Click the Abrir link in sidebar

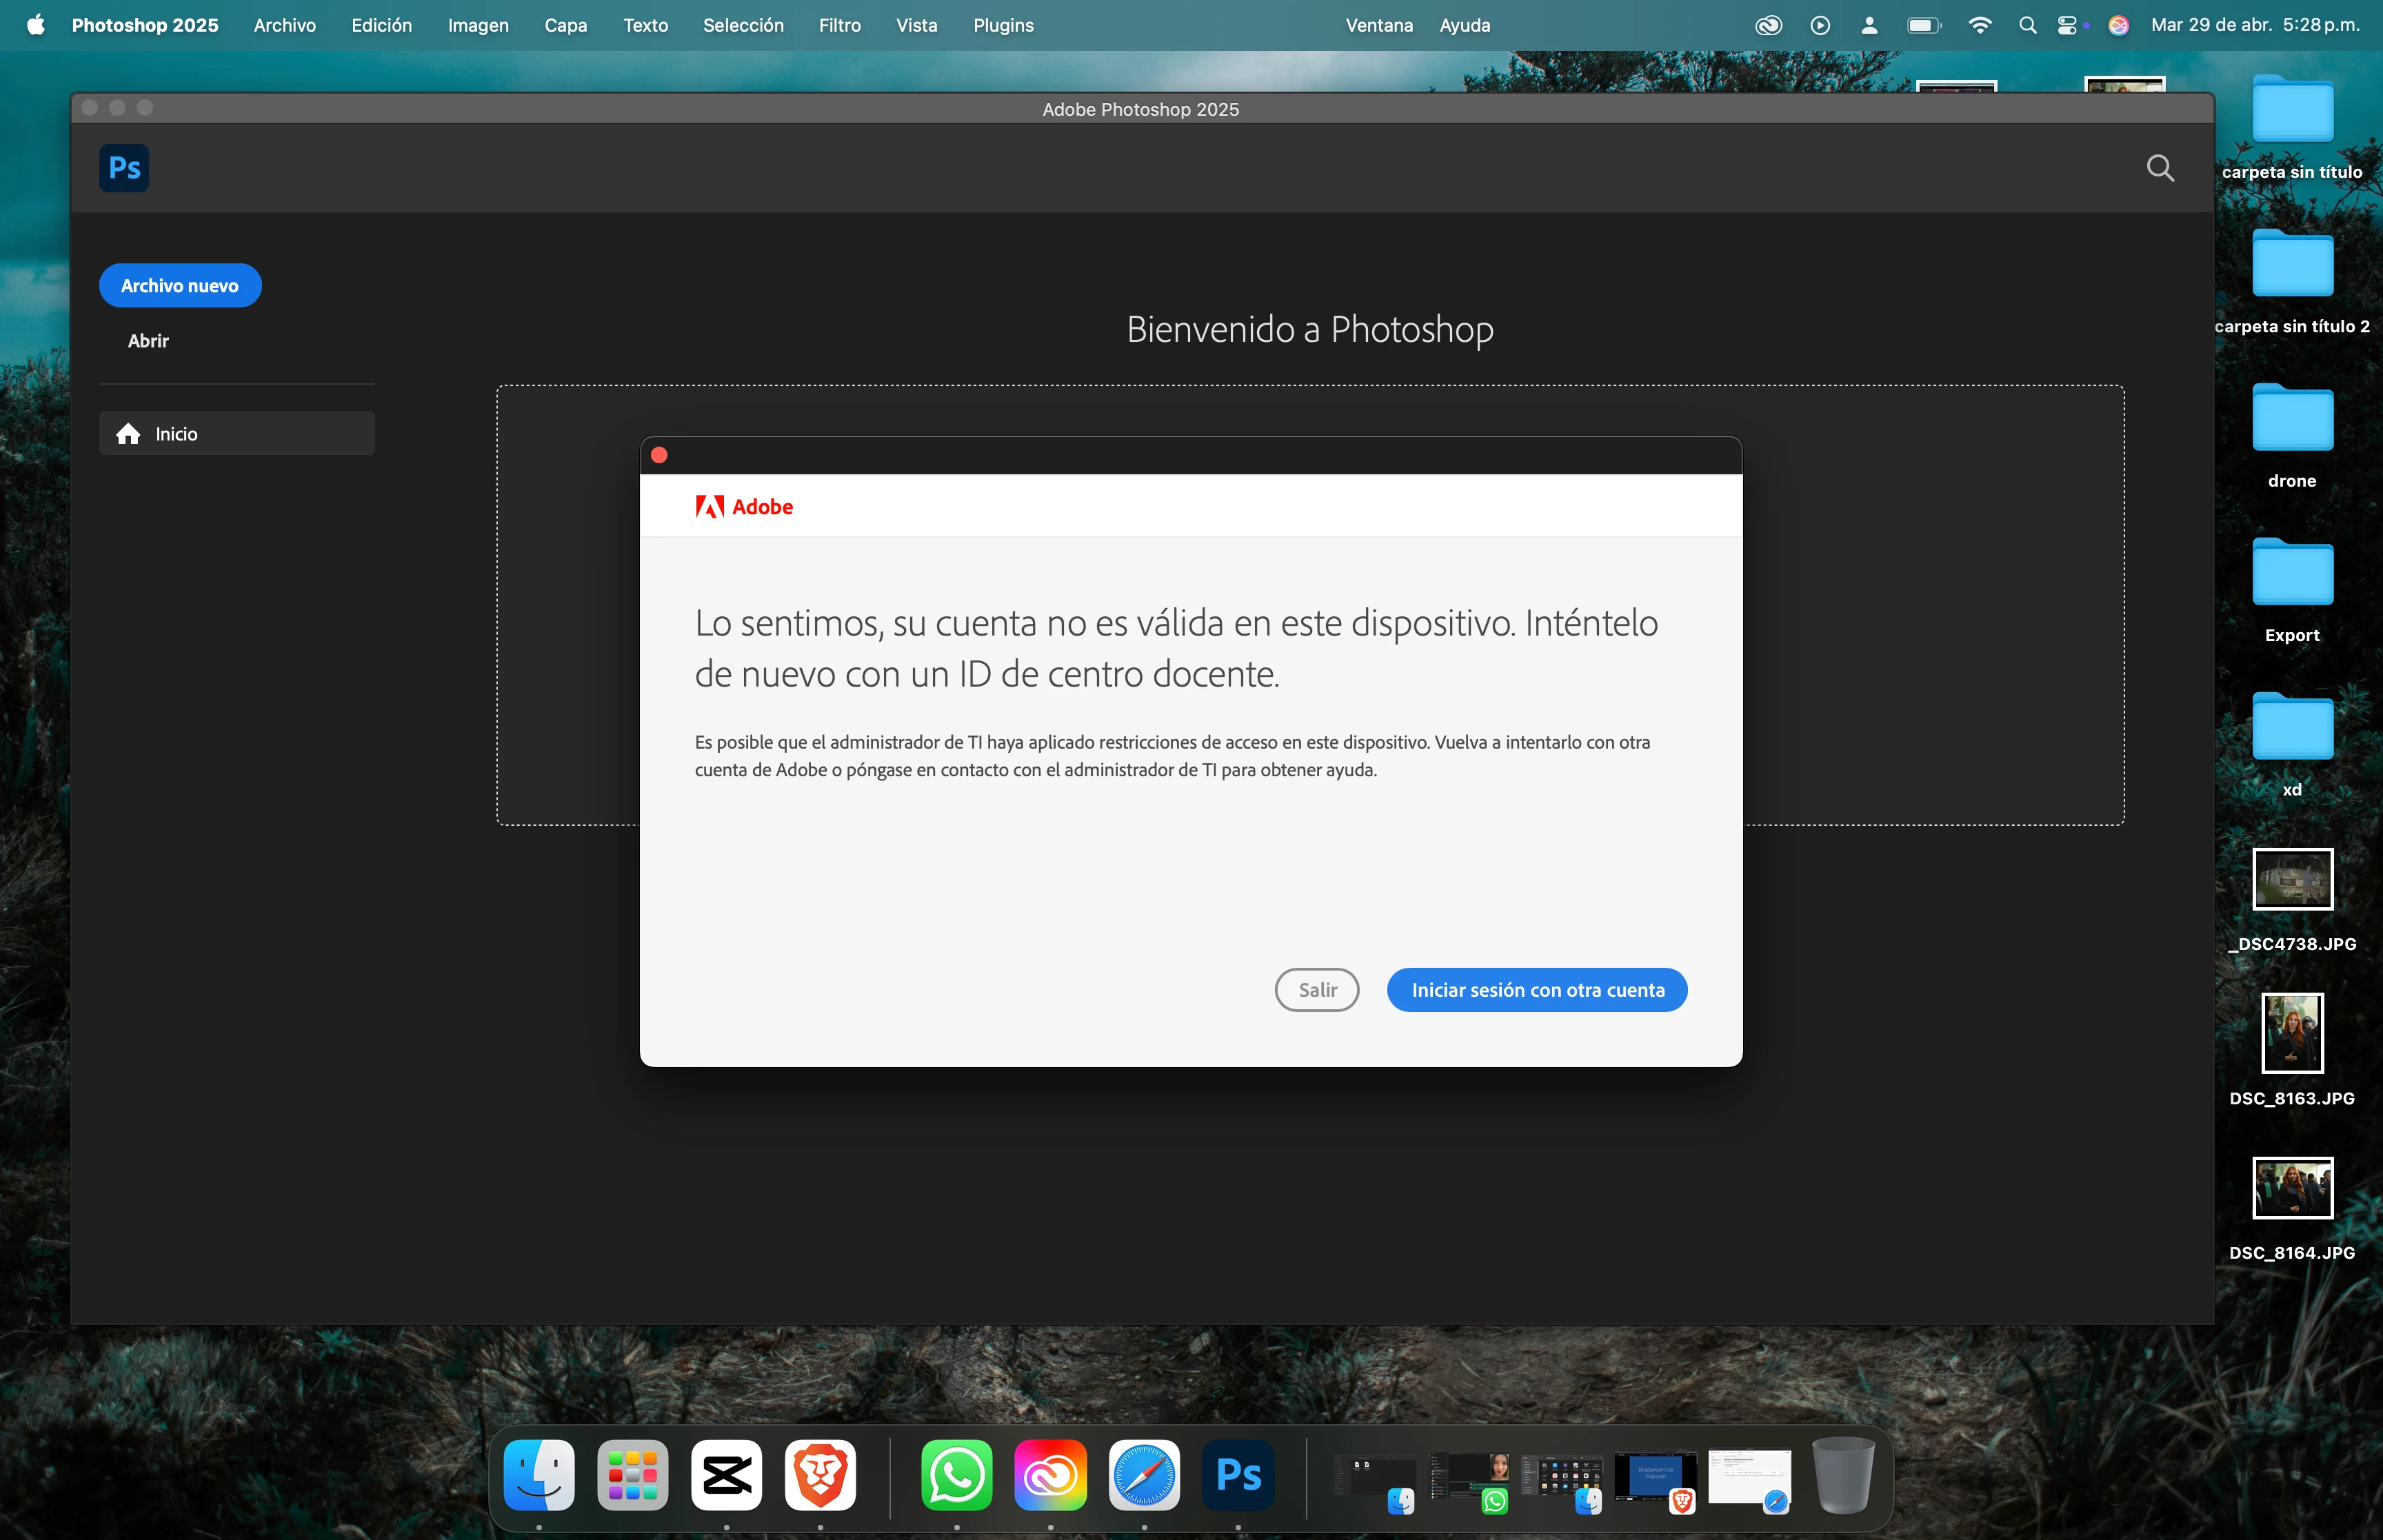[x=148, y=341]
